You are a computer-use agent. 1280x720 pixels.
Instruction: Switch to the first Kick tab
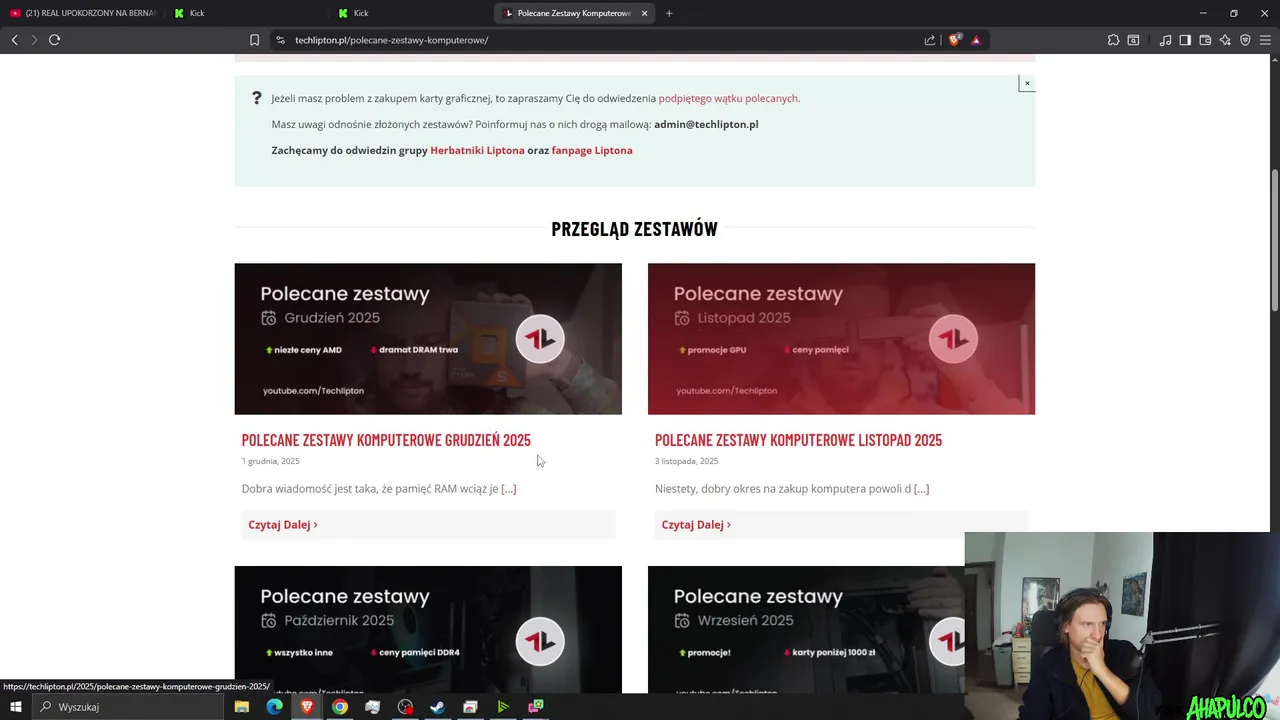point(245,13)
